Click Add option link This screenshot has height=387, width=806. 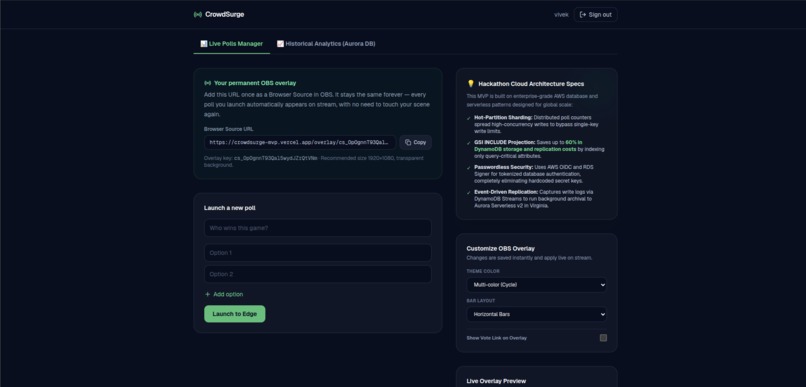(x=224, y=294)
